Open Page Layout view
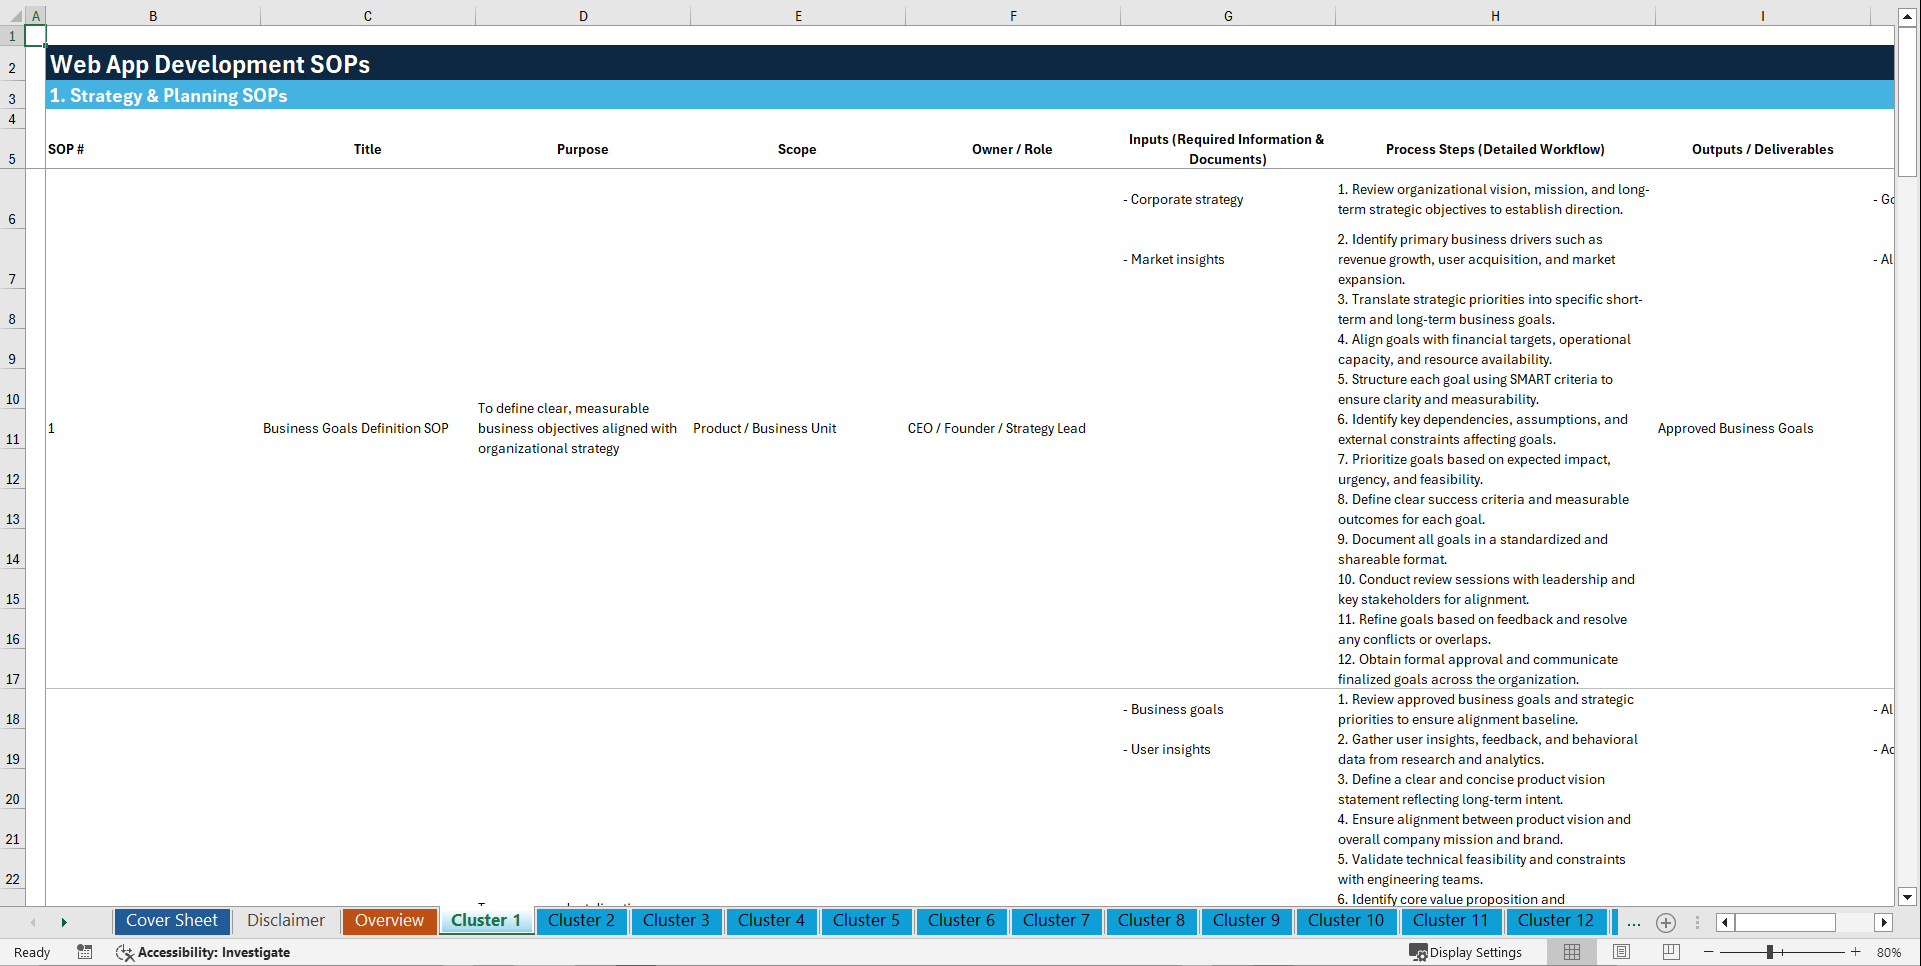Screen dimensions: 1921x966 [1620, 952]
